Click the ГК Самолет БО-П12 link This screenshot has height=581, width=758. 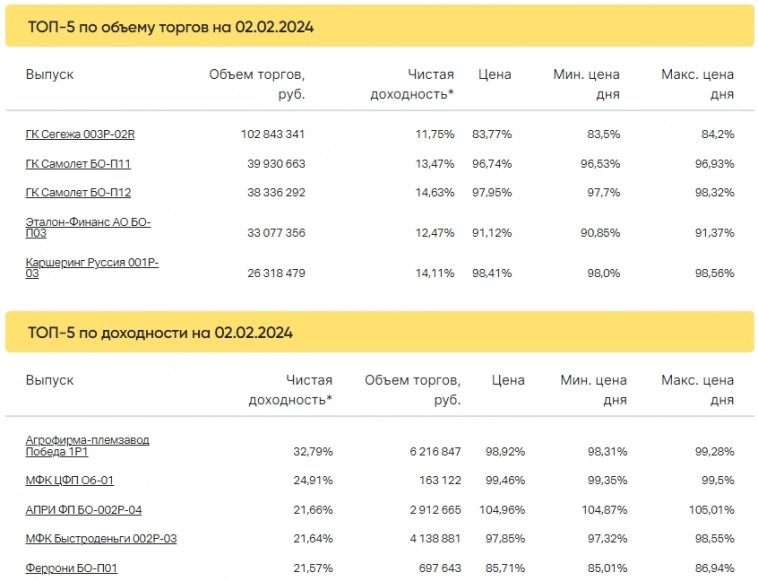[78, 192]
